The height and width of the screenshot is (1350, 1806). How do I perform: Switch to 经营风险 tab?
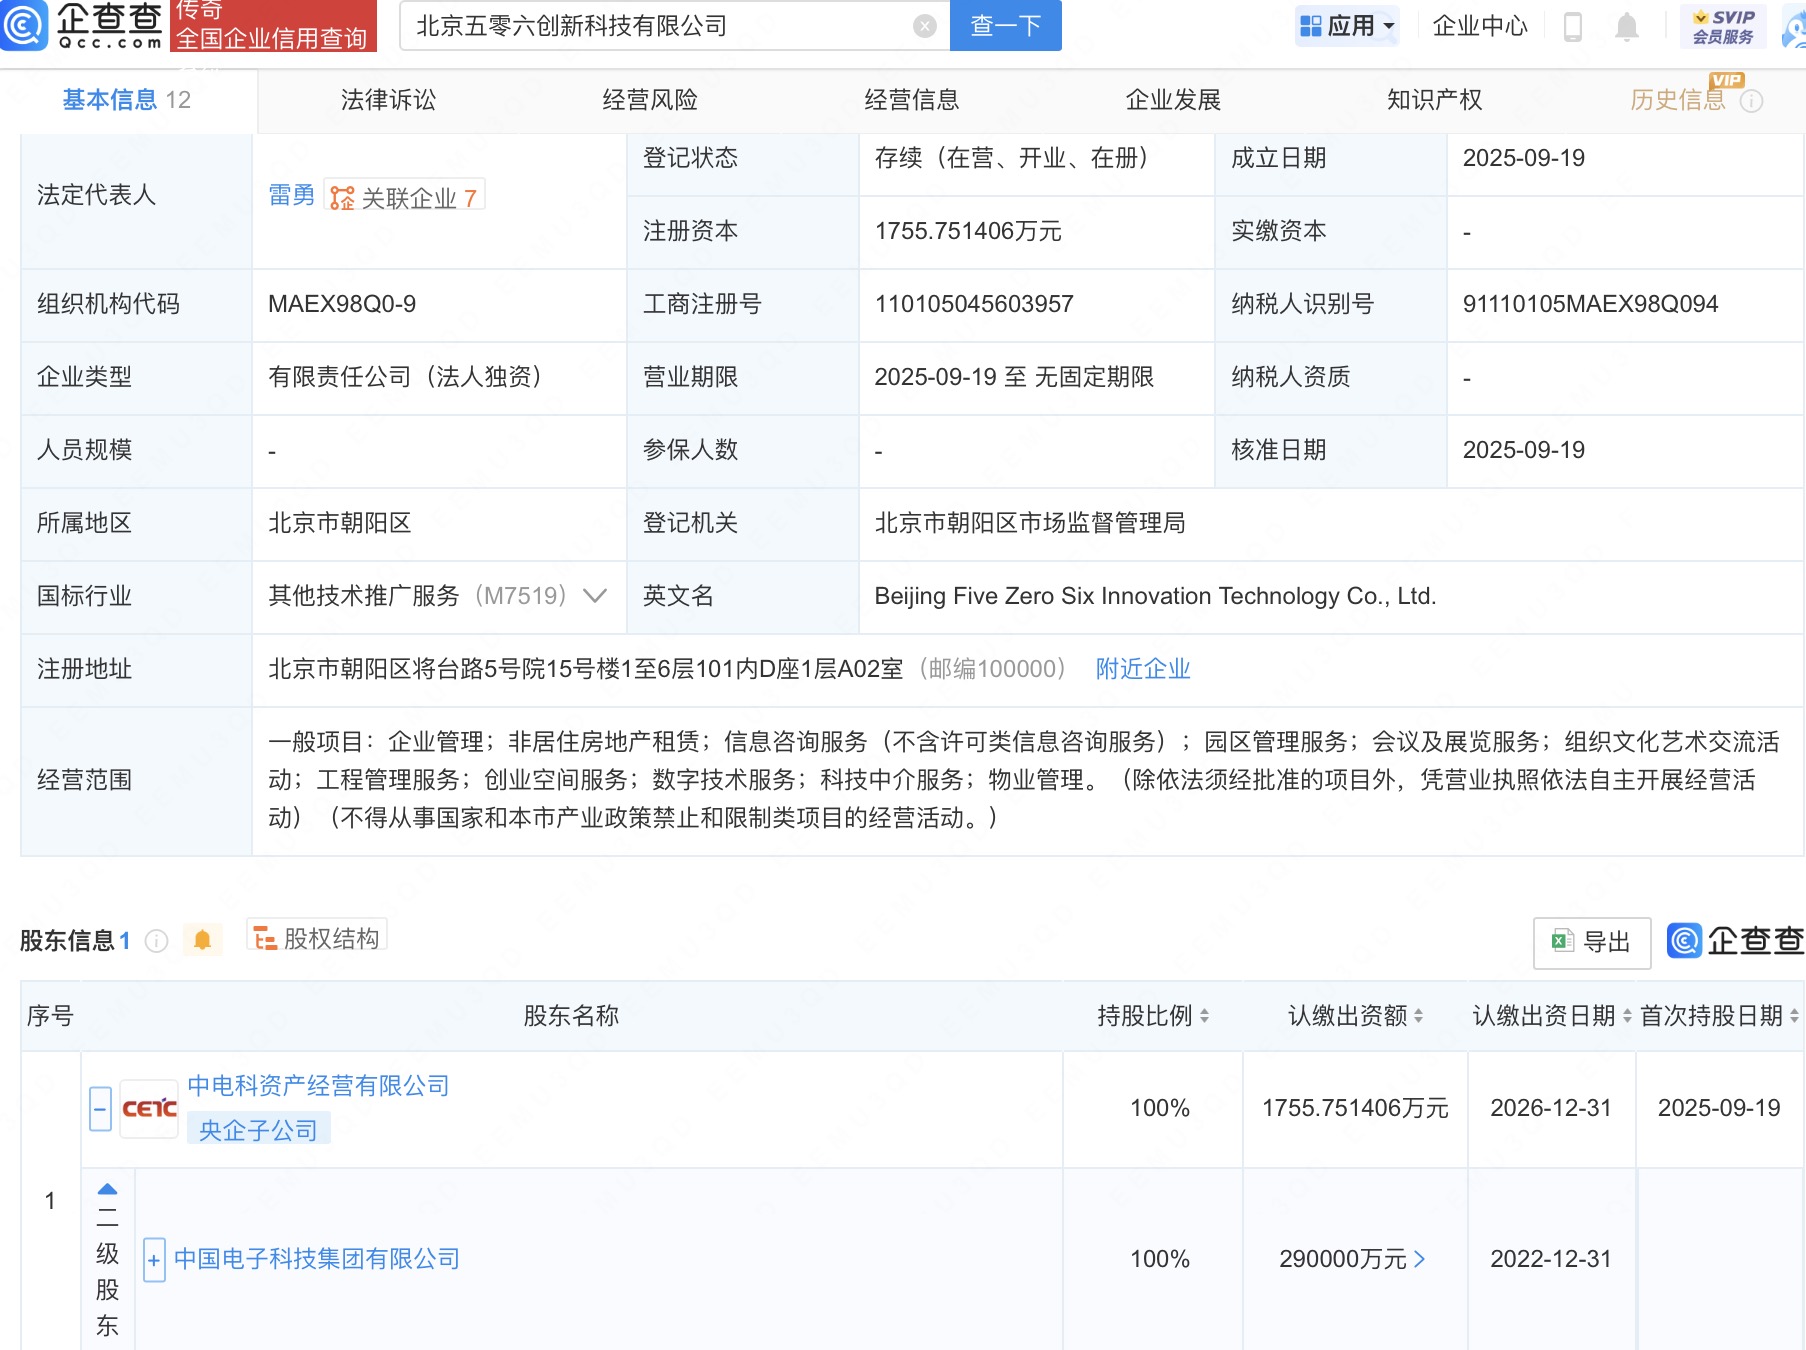[650, 100]
